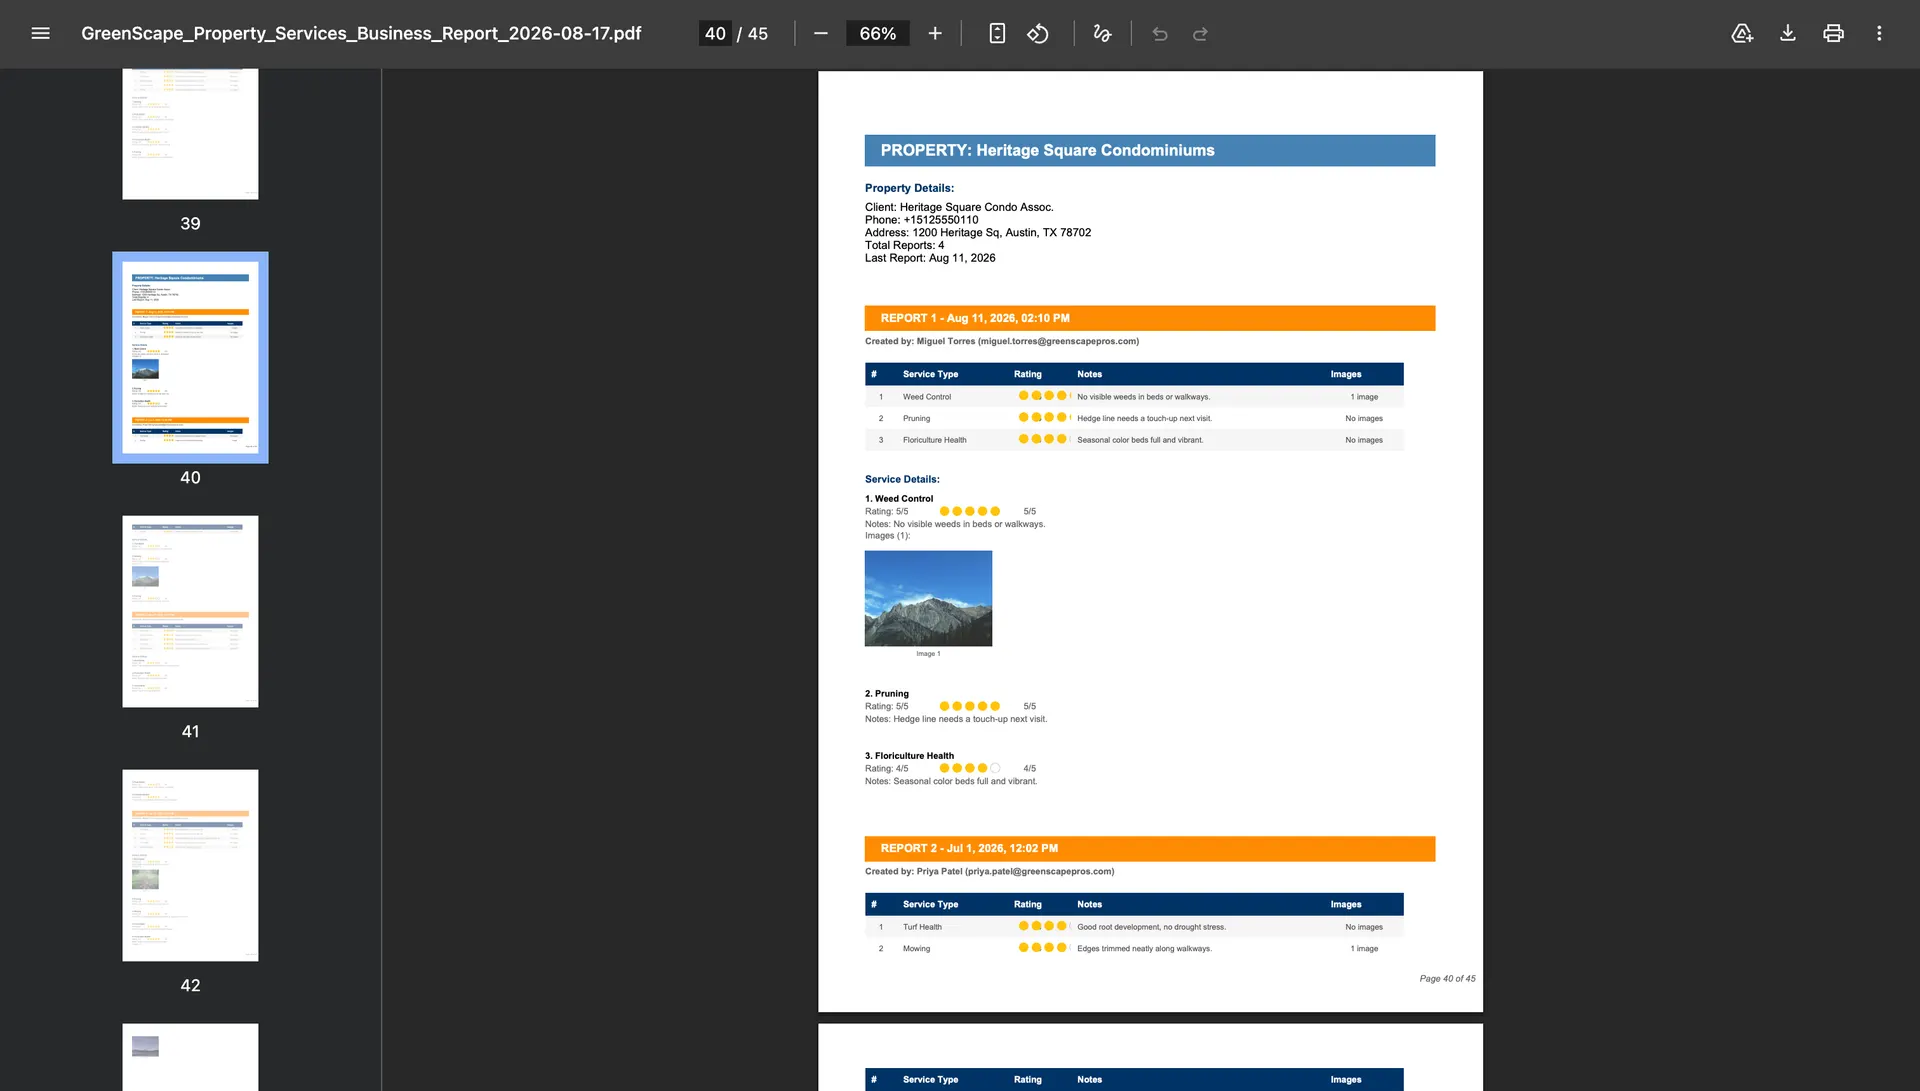Click the fit to page icon
The image size is (1920, 1091).
point(997,33)
